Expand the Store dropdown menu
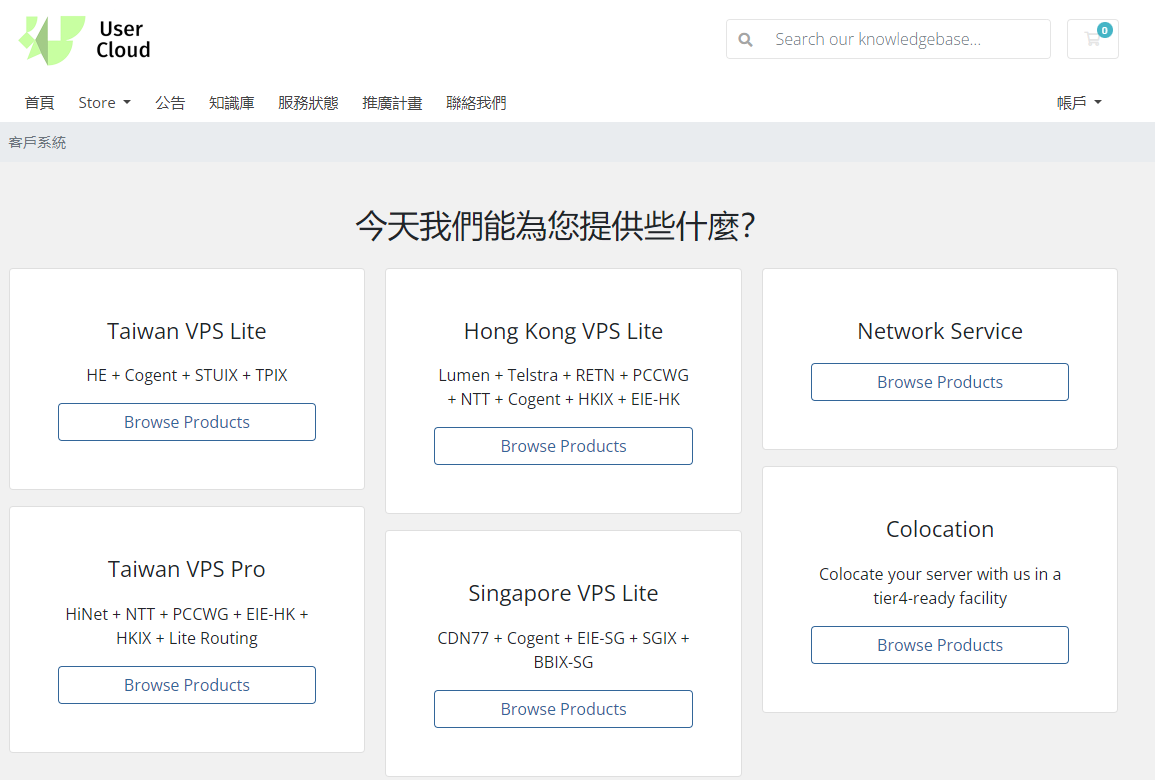This screenshot has height=780, width=1155. pyautogui.click(x=104, y=103)
